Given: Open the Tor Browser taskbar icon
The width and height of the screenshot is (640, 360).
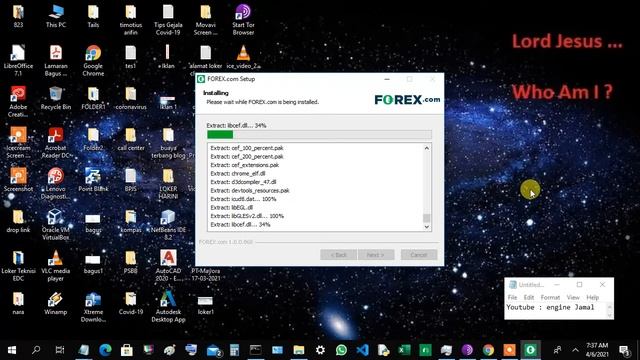Looking at the screenshot, I should tap(467, 350).
